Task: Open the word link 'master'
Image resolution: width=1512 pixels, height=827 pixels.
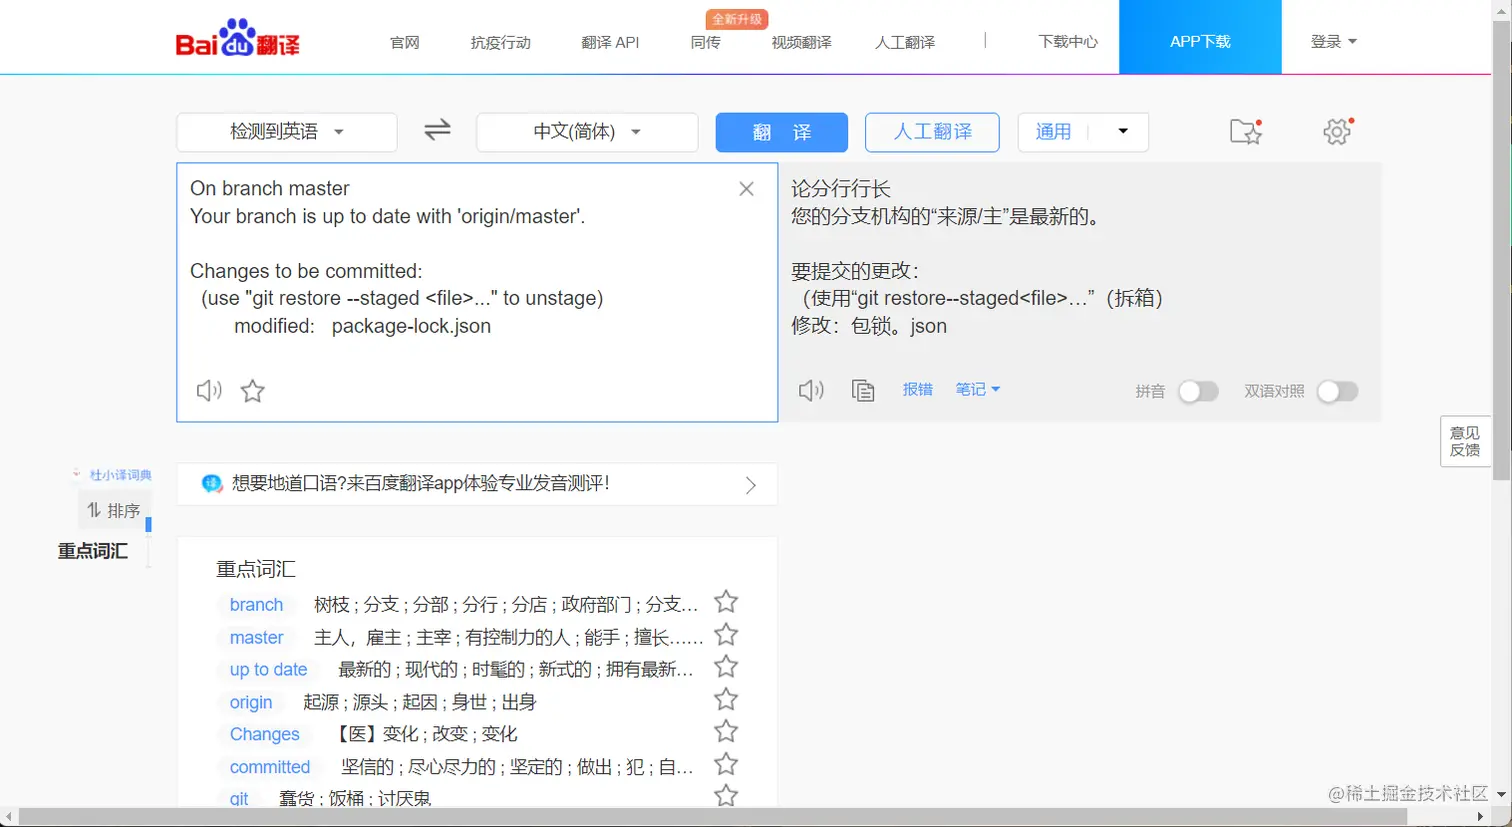Action: [x=256, y=638]
